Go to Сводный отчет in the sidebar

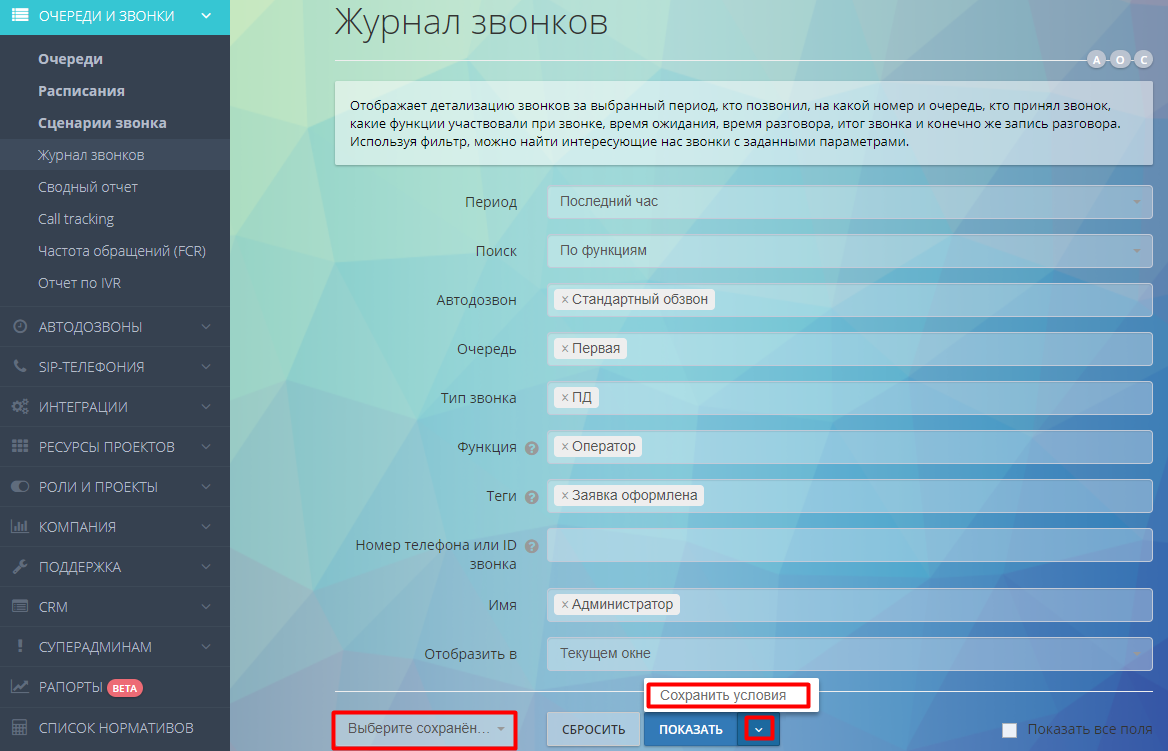[90, 186]
